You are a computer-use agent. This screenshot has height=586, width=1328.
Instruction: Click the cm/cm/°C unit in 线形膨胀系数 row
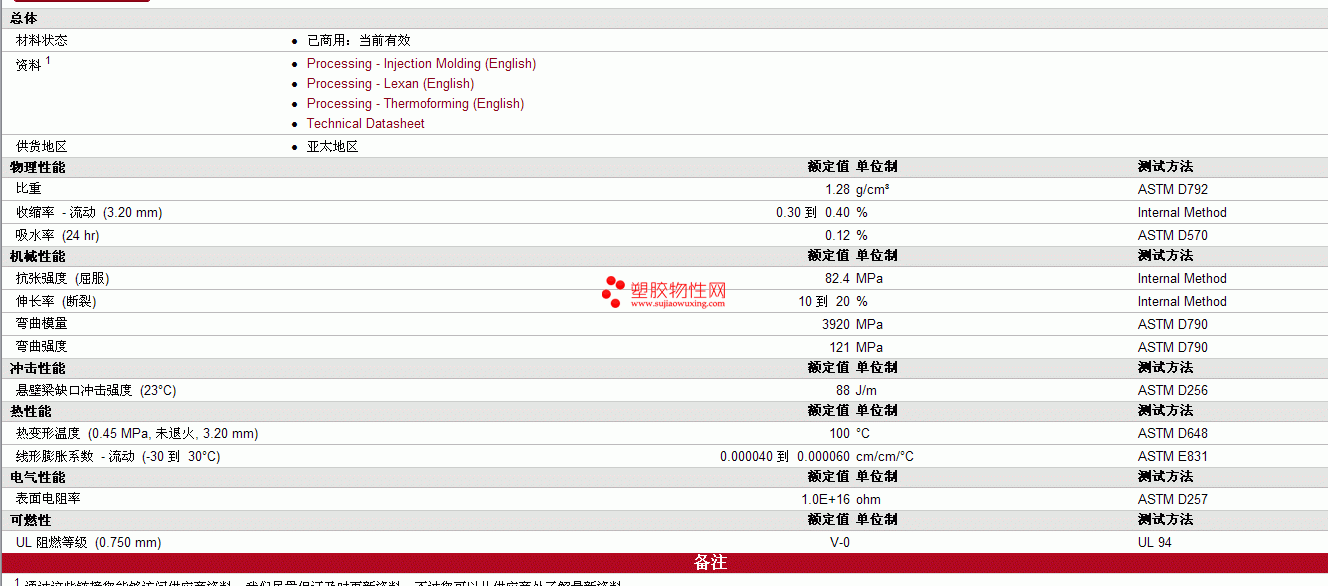[x=885, y=456]
